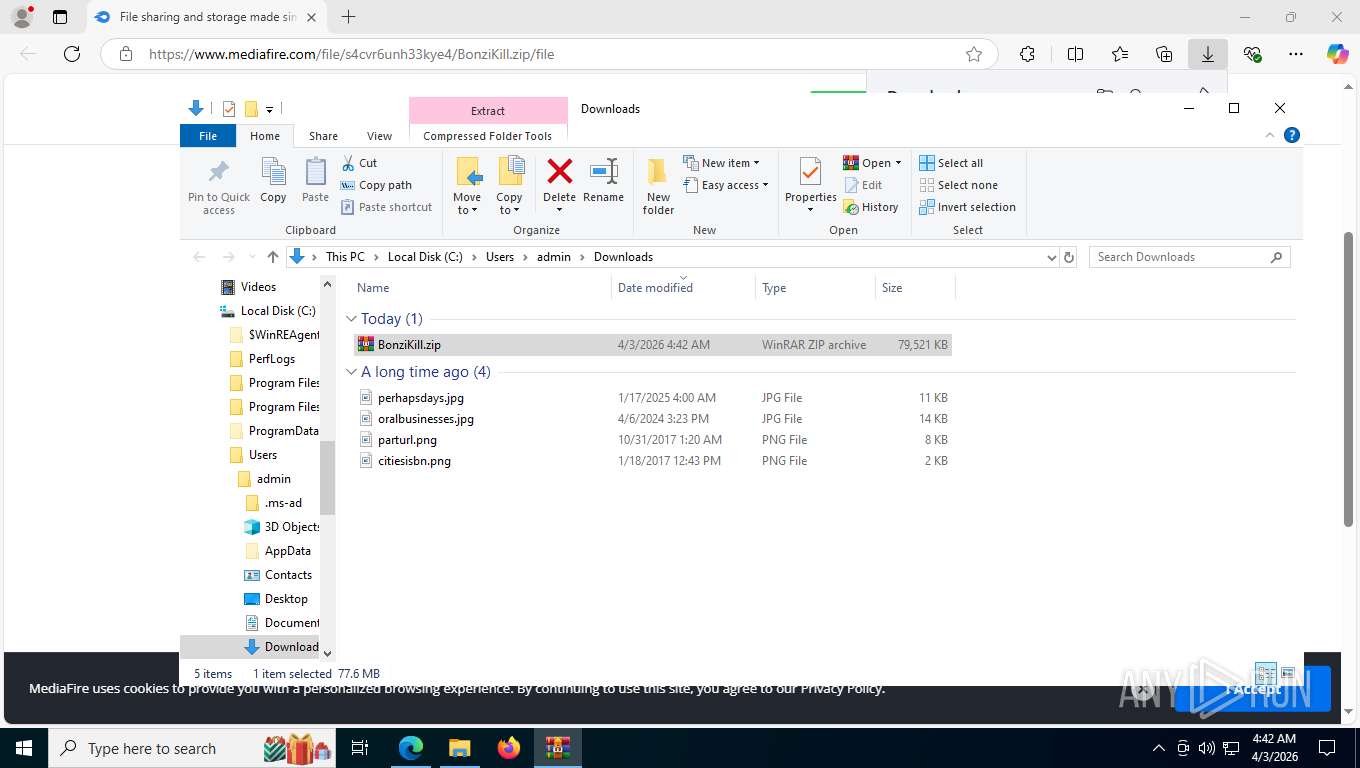The width and height of the screenshot is (1360, 768).
Task: Click Select none in ribbon
Action: pyautogui.click(x=958, y=185)
